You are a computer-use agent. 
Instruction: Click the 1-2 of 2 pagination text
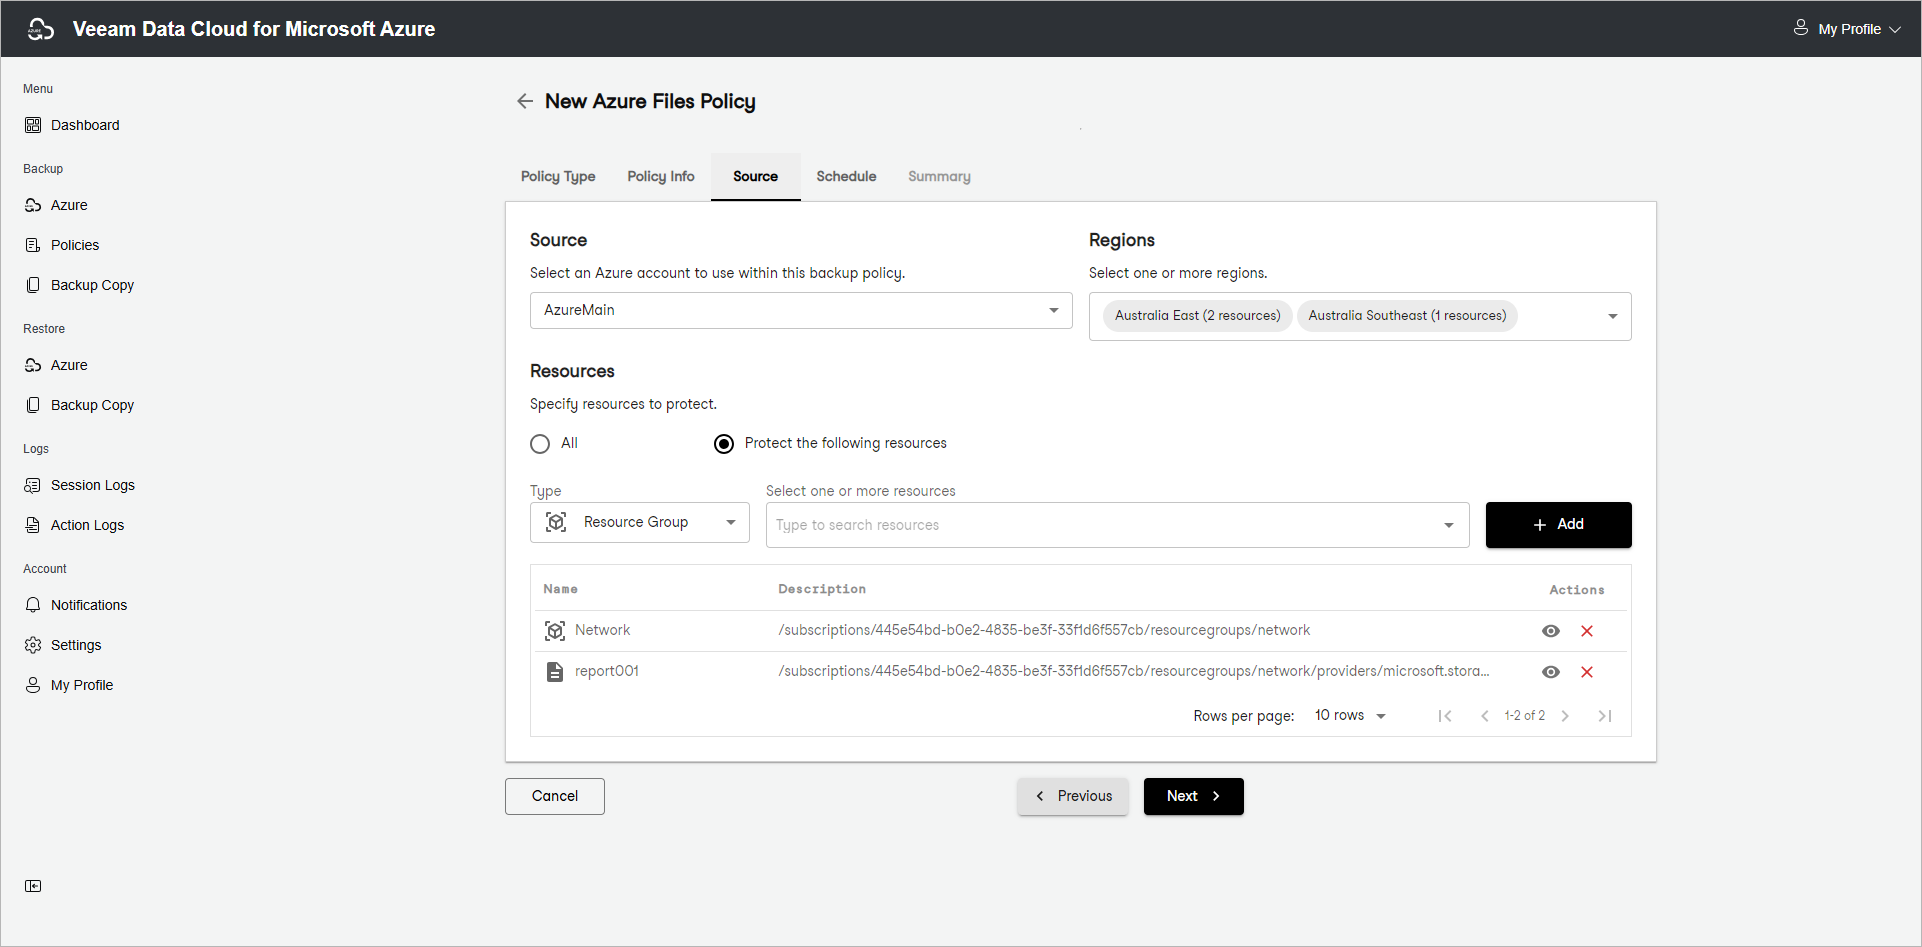[1525, 716]
